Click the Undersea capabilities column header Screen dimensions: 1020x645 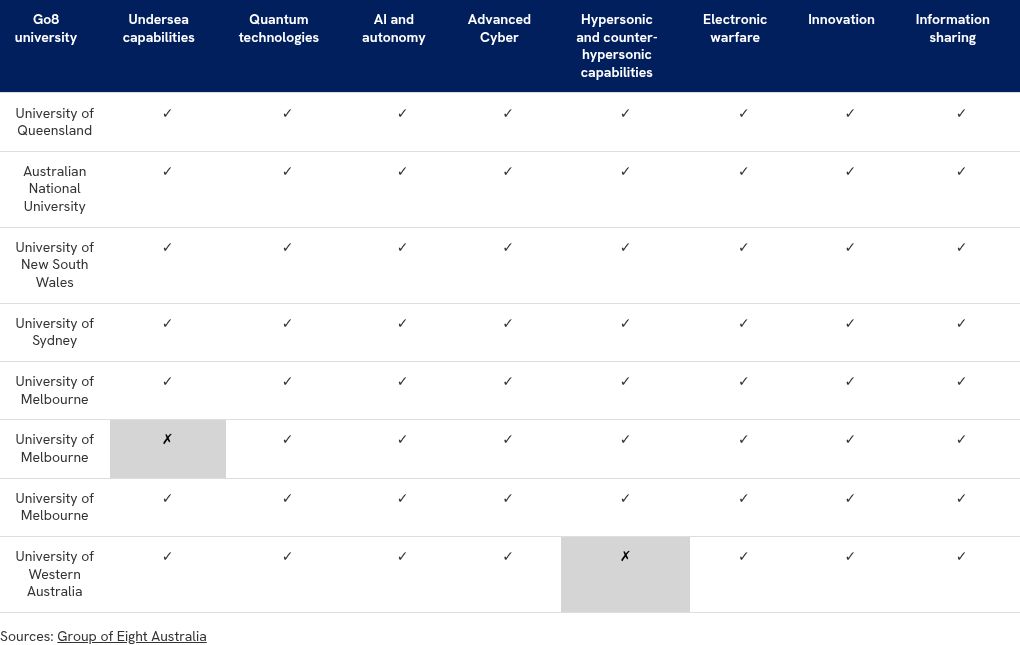(x=159, y=28)
